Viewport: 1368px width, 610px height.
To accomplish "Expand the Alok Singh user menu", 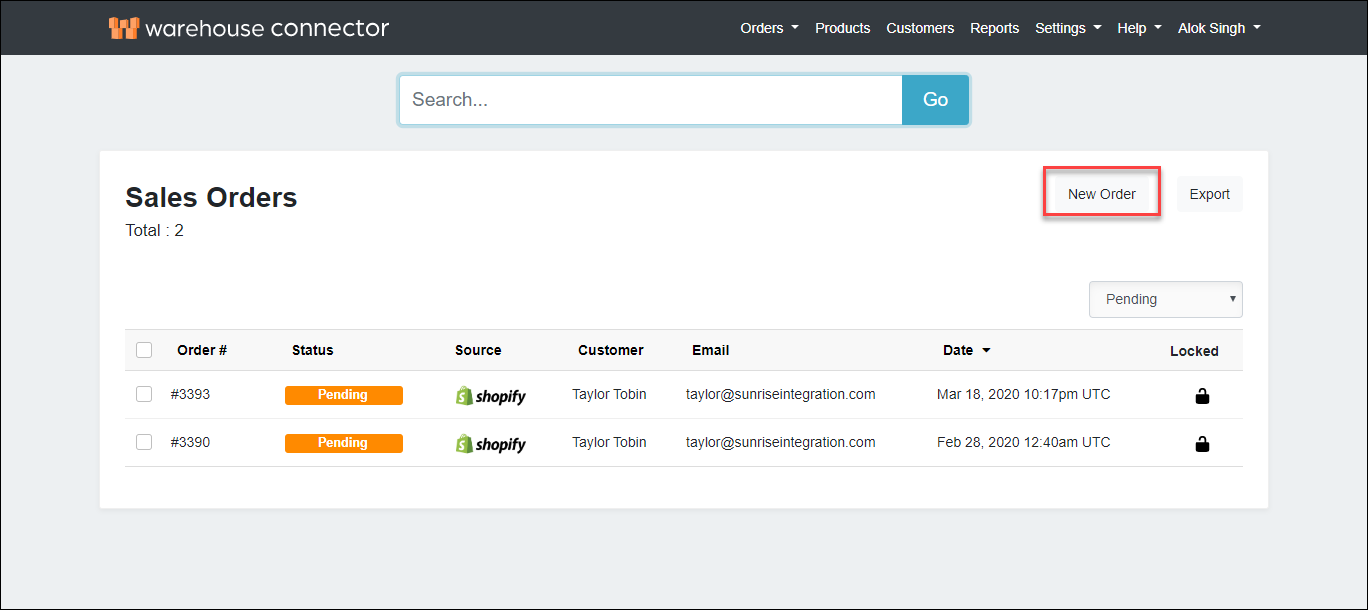I will (x=1218, y=28).
